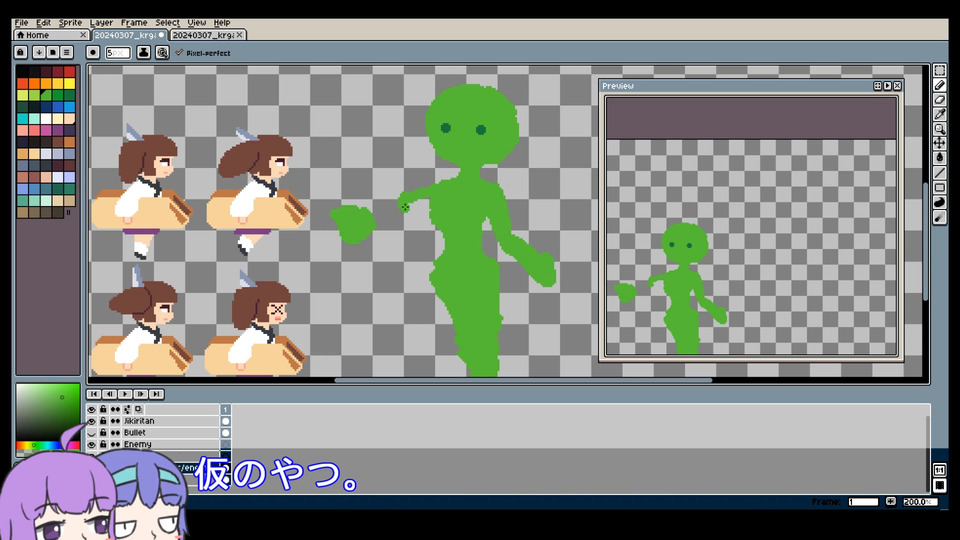Open the palette options hamburger menu
Screen dimensions: 960x540
[66, 53]
